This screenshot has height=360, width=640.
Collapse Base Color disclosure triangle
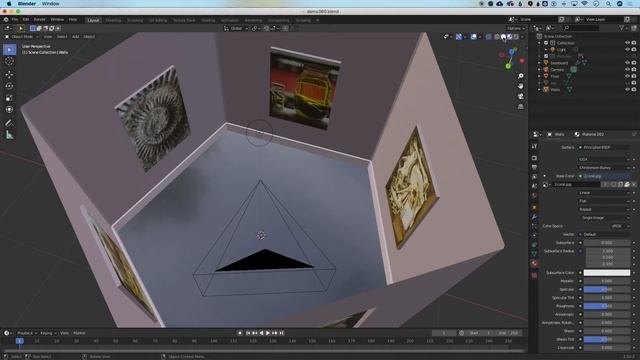pyautogui.click(x=544, y=176)
